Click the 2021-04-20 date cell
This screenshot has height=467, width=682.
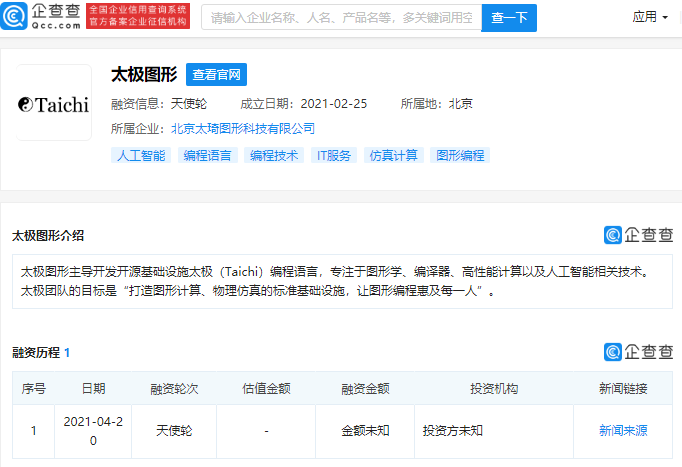pos(93,431)
